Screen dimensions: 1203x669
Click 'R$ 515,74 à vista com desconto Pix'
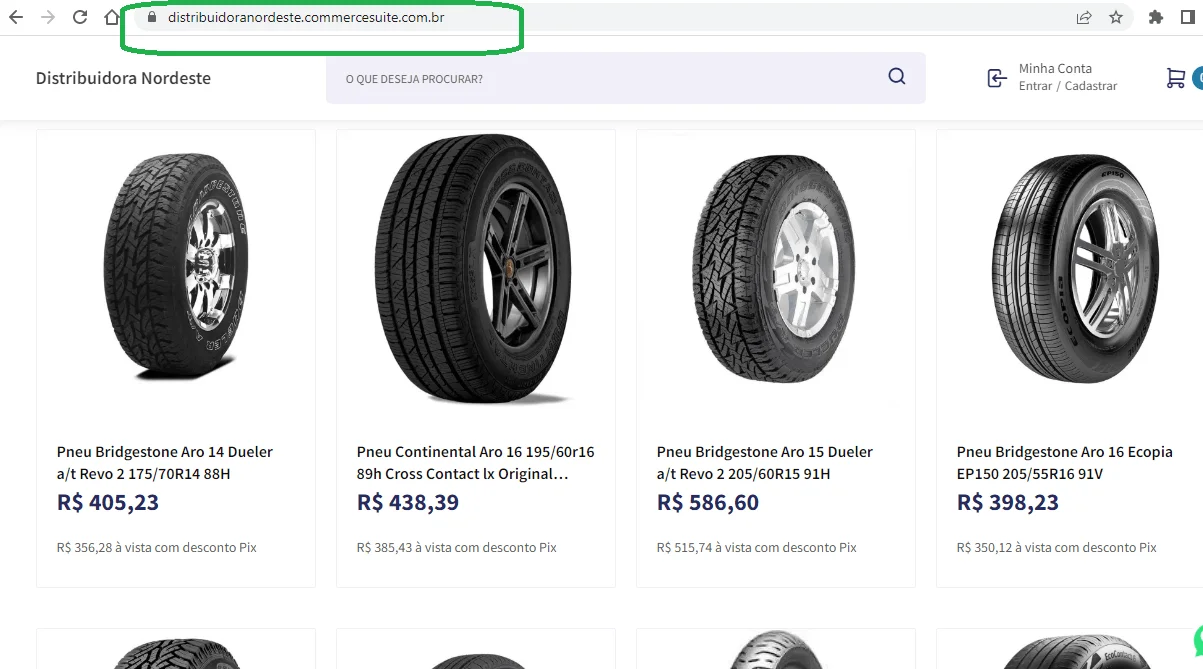757,547
